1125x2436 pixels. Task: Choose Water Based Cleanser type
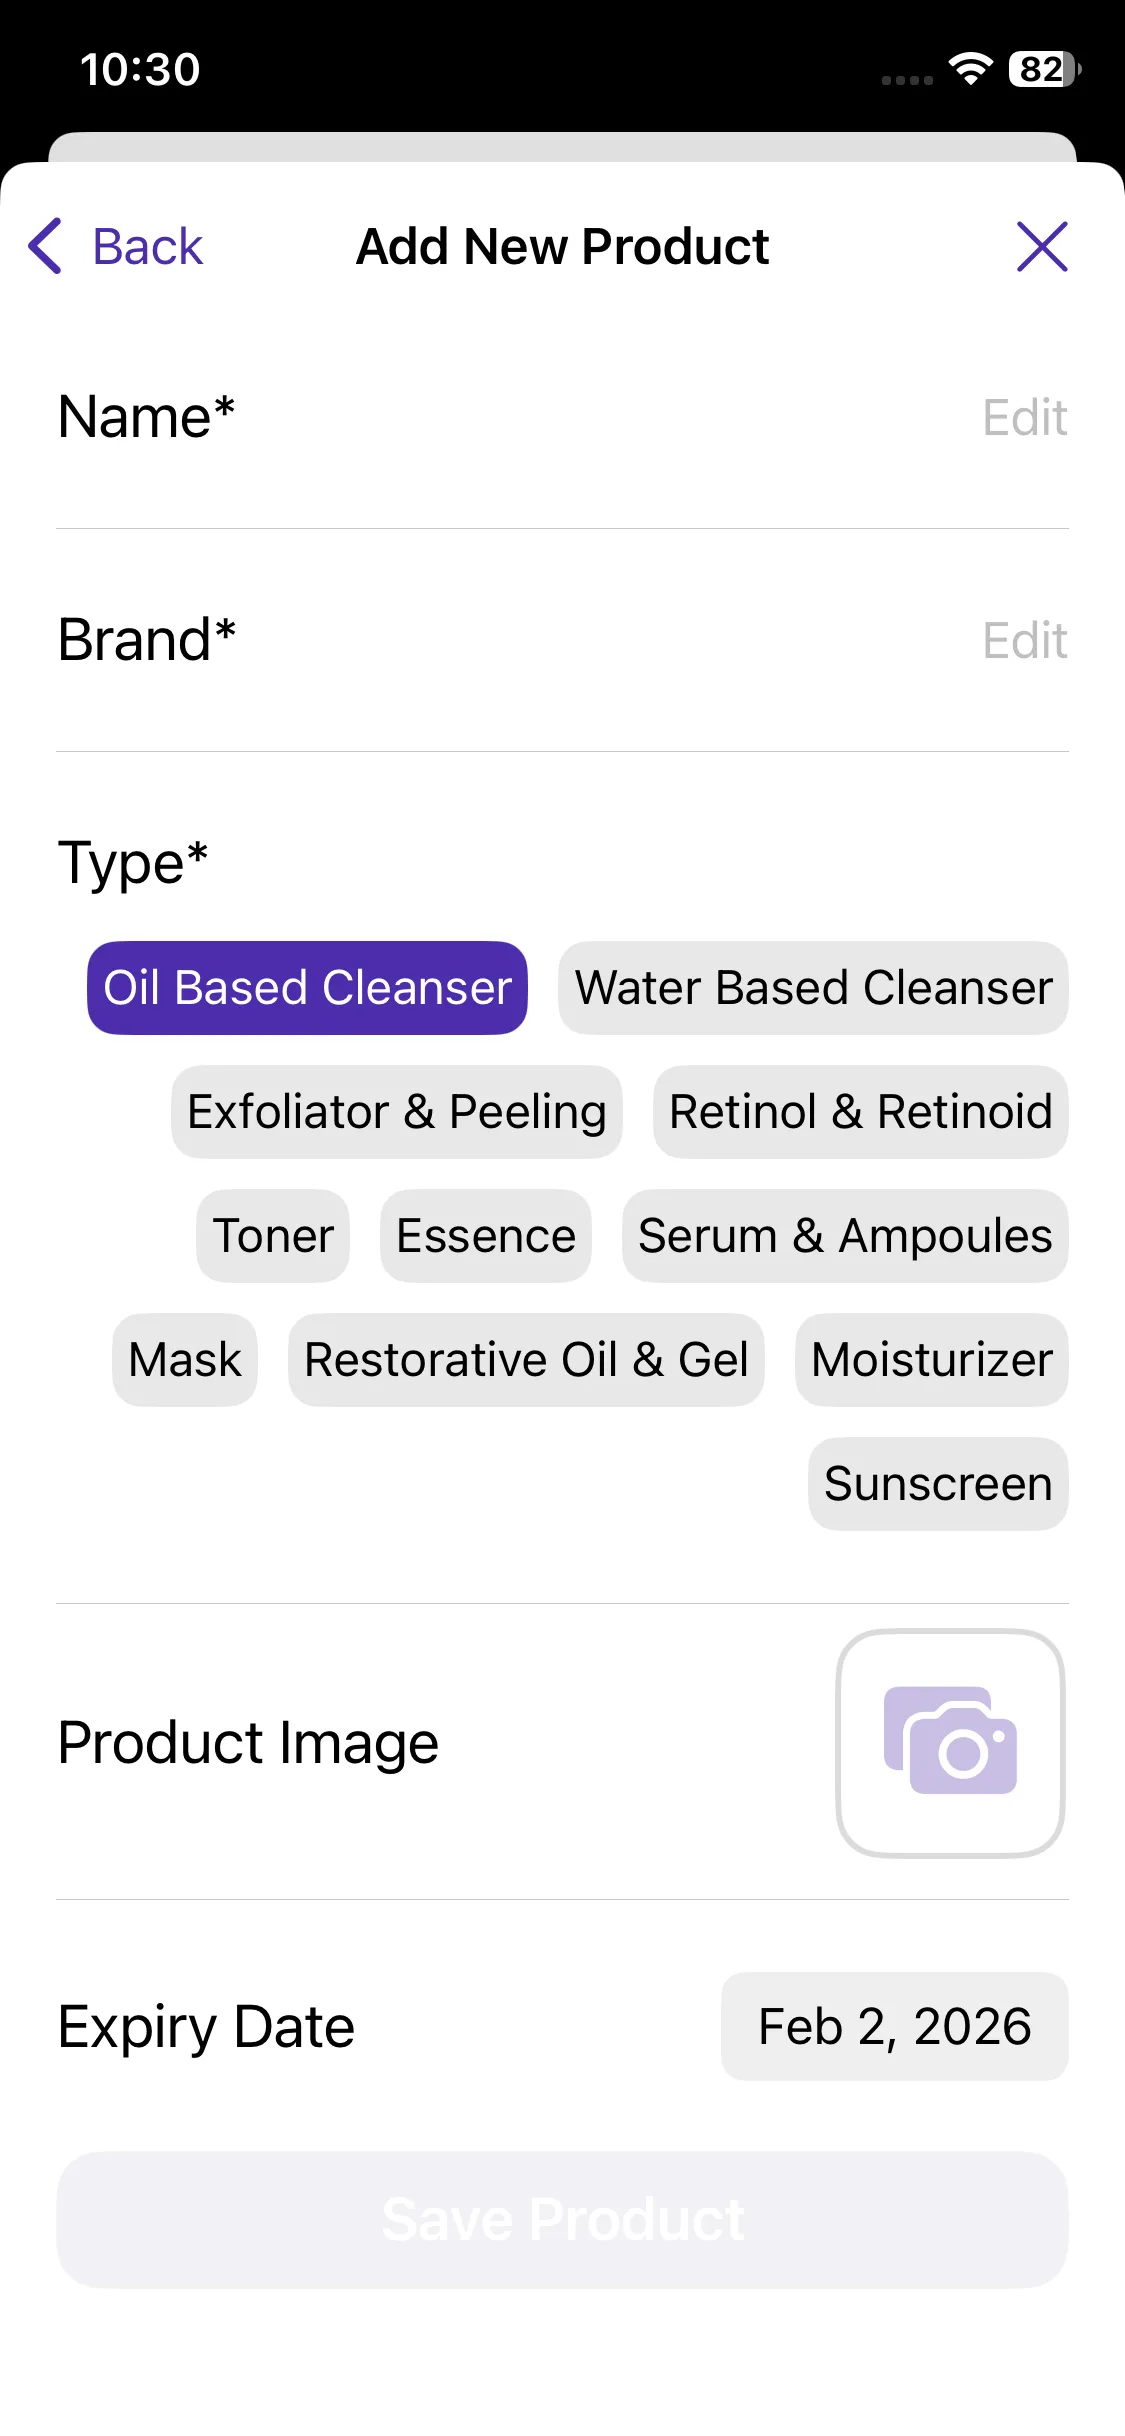click(813, 988)
